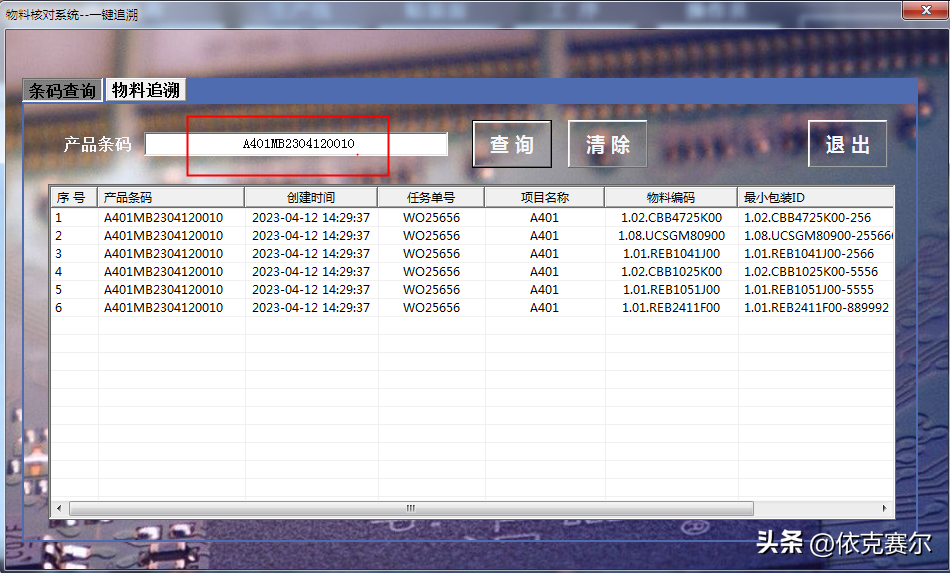Screen dimensions: 950x573
Task: Click package ID 1.01.REB2411F00-889992
Action: 816,308
